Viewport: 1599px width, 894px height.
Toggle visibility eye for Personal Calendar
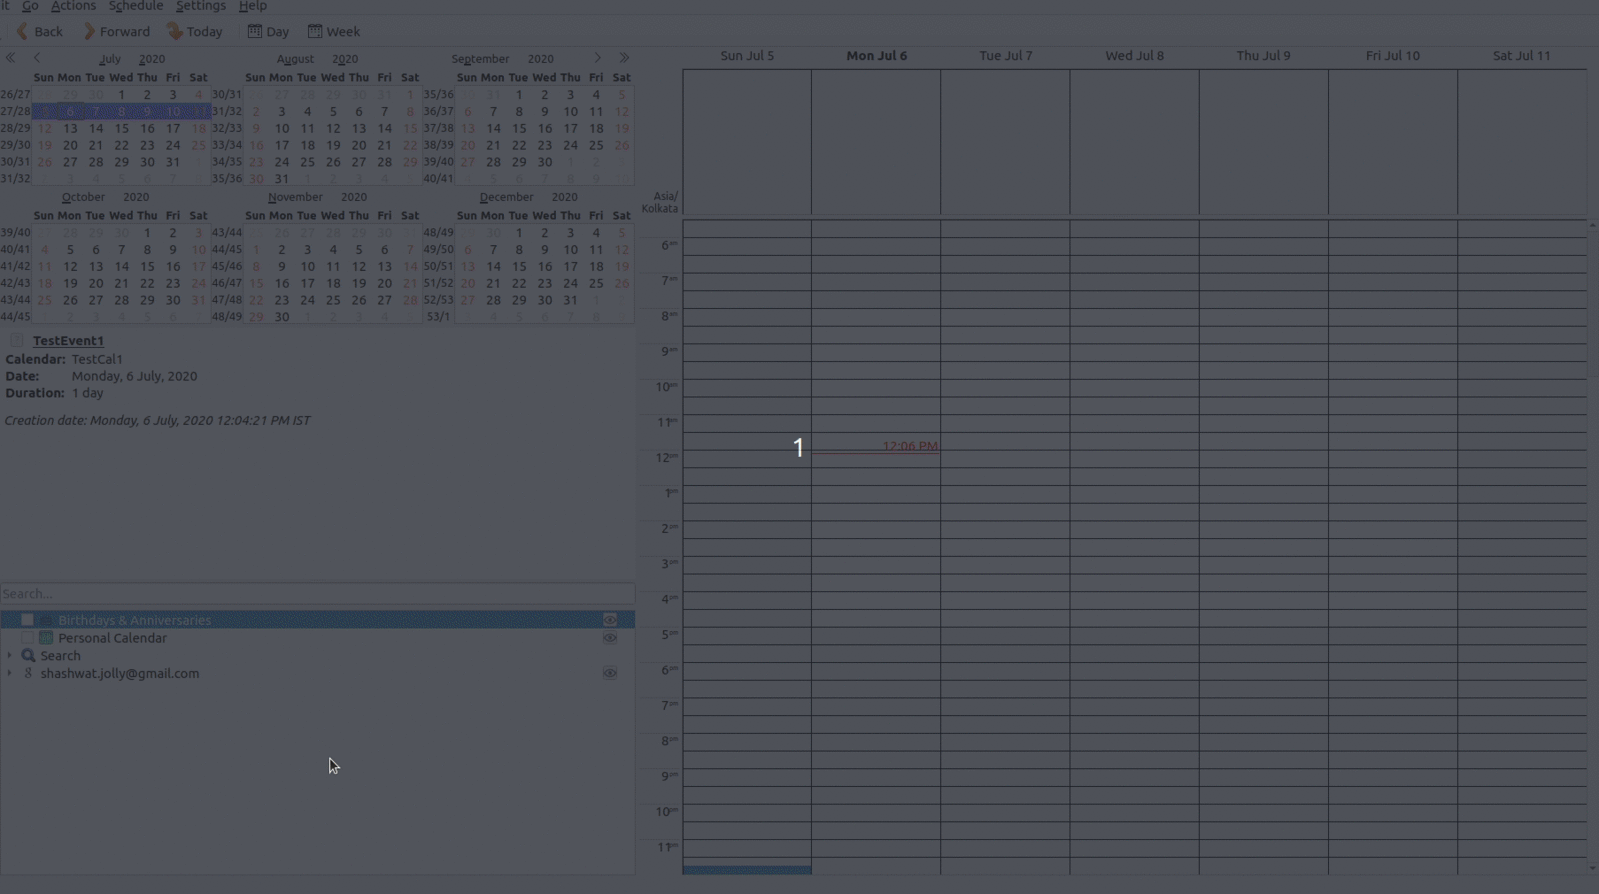609,638
